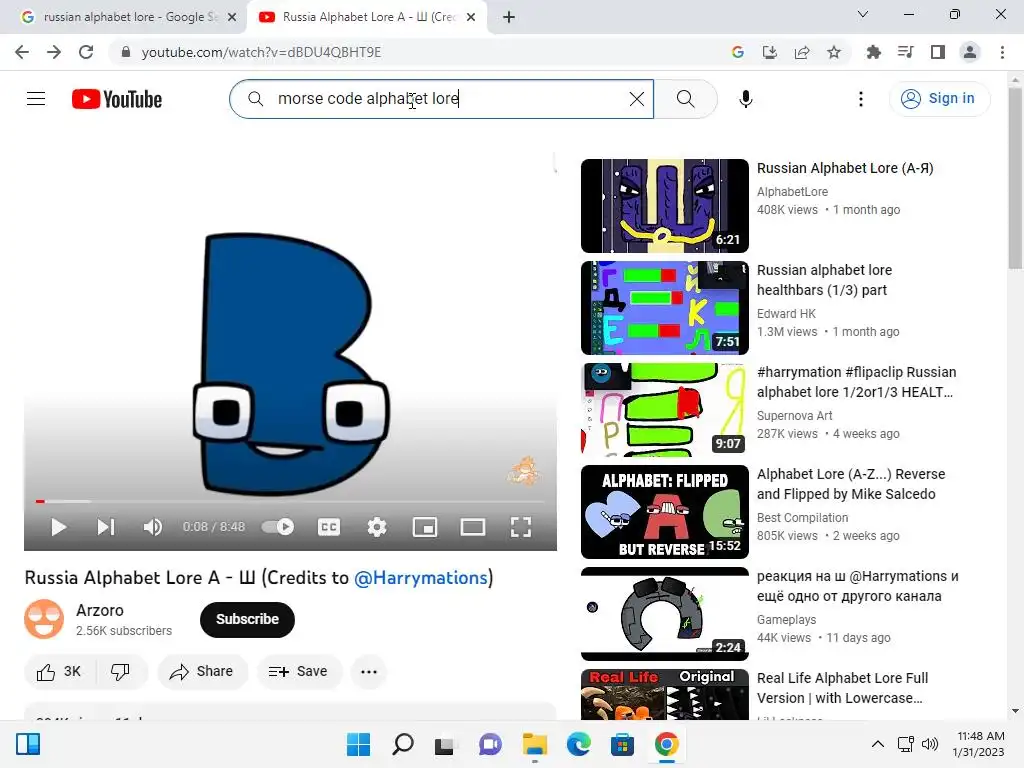
Task: Expand the tab search chevron
Action: click(x=863, y=14)
